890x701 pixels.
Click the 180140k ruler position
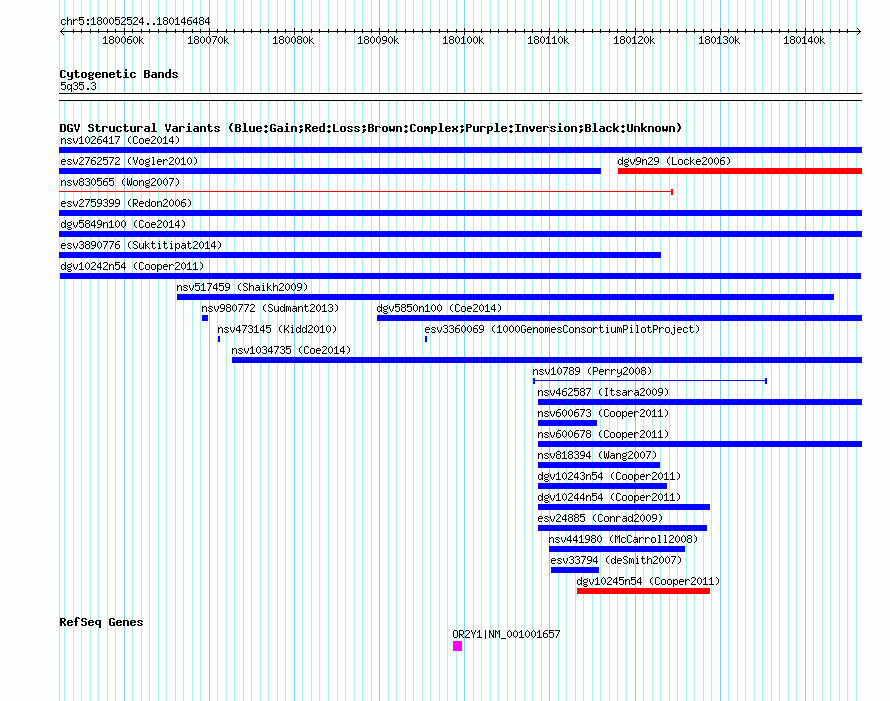click(804, 40)
